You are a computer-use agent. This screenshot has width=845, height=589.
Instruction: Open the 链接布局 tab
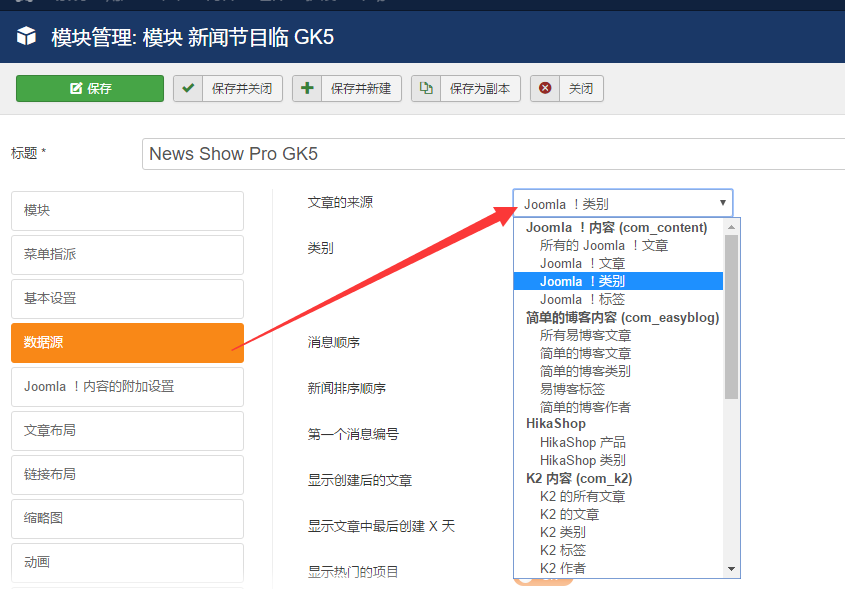point(127,475)
